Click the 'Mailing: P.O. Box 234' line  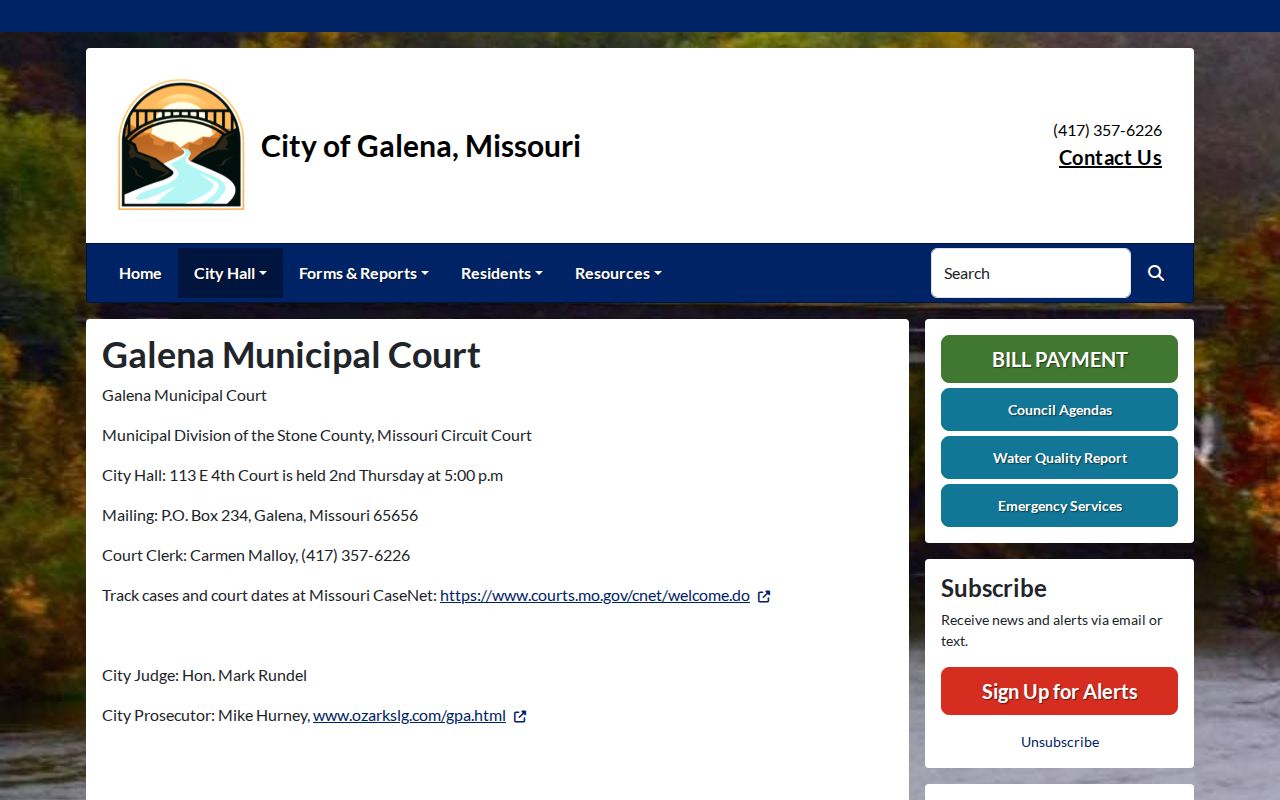pyautogui.click(x=260, y=515)
